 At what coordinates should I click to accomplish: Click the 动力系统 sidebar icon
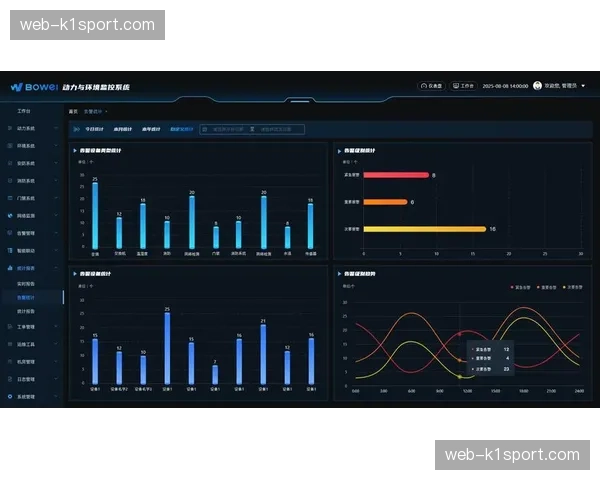point(11,129)
